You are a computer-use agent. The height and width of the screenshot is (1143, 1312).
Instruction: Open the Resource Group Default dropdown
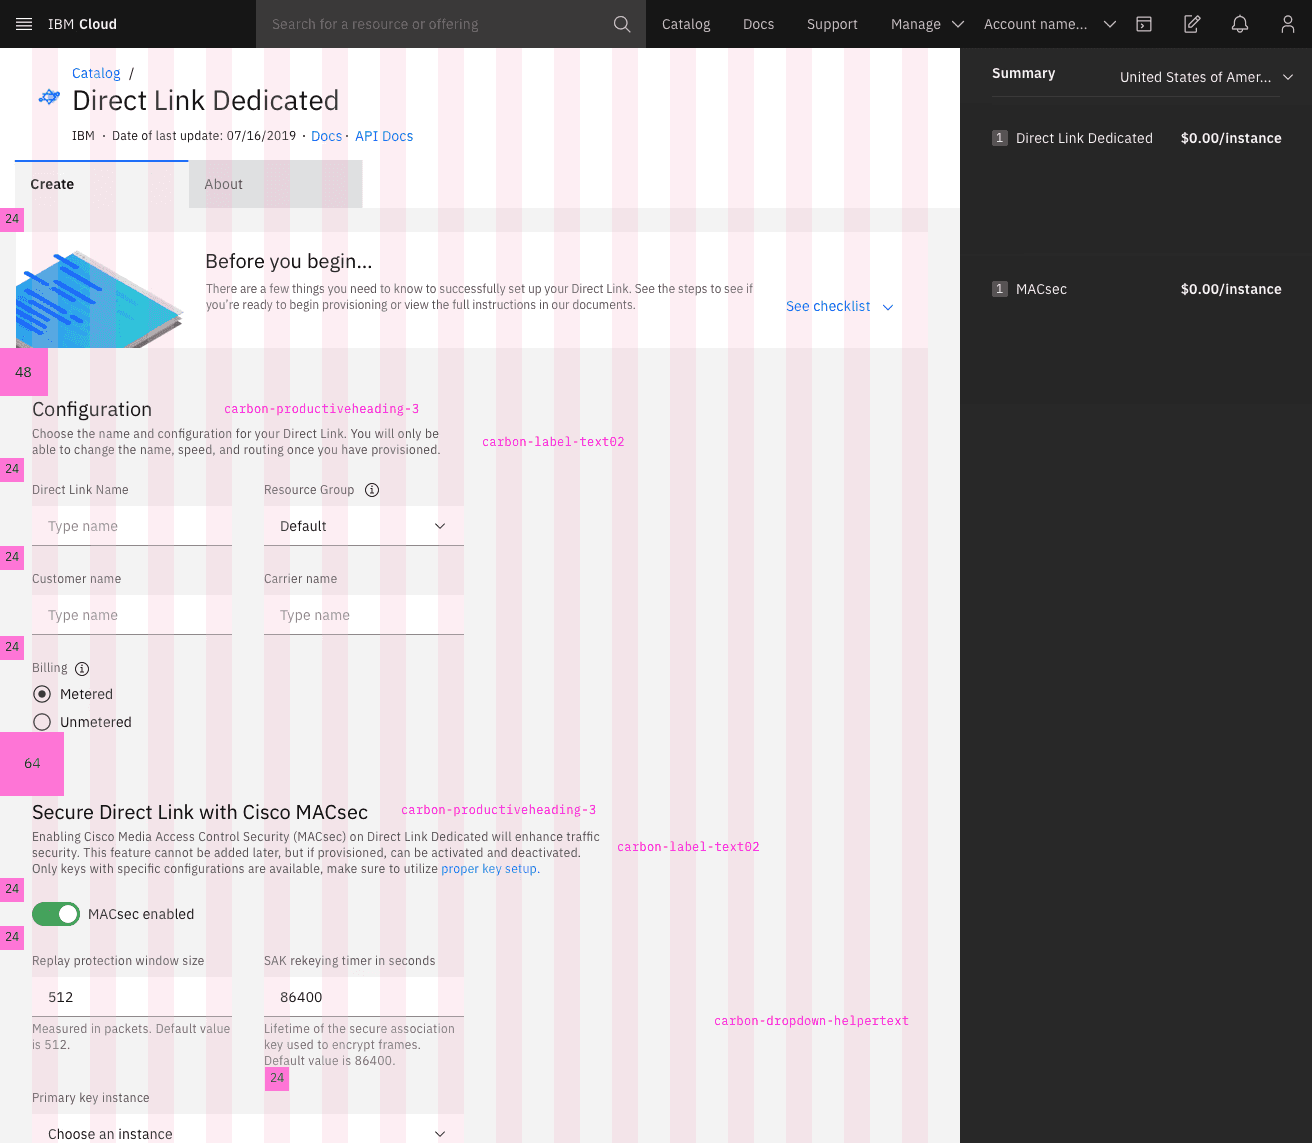pyautogui.click(x=364, y=526)
